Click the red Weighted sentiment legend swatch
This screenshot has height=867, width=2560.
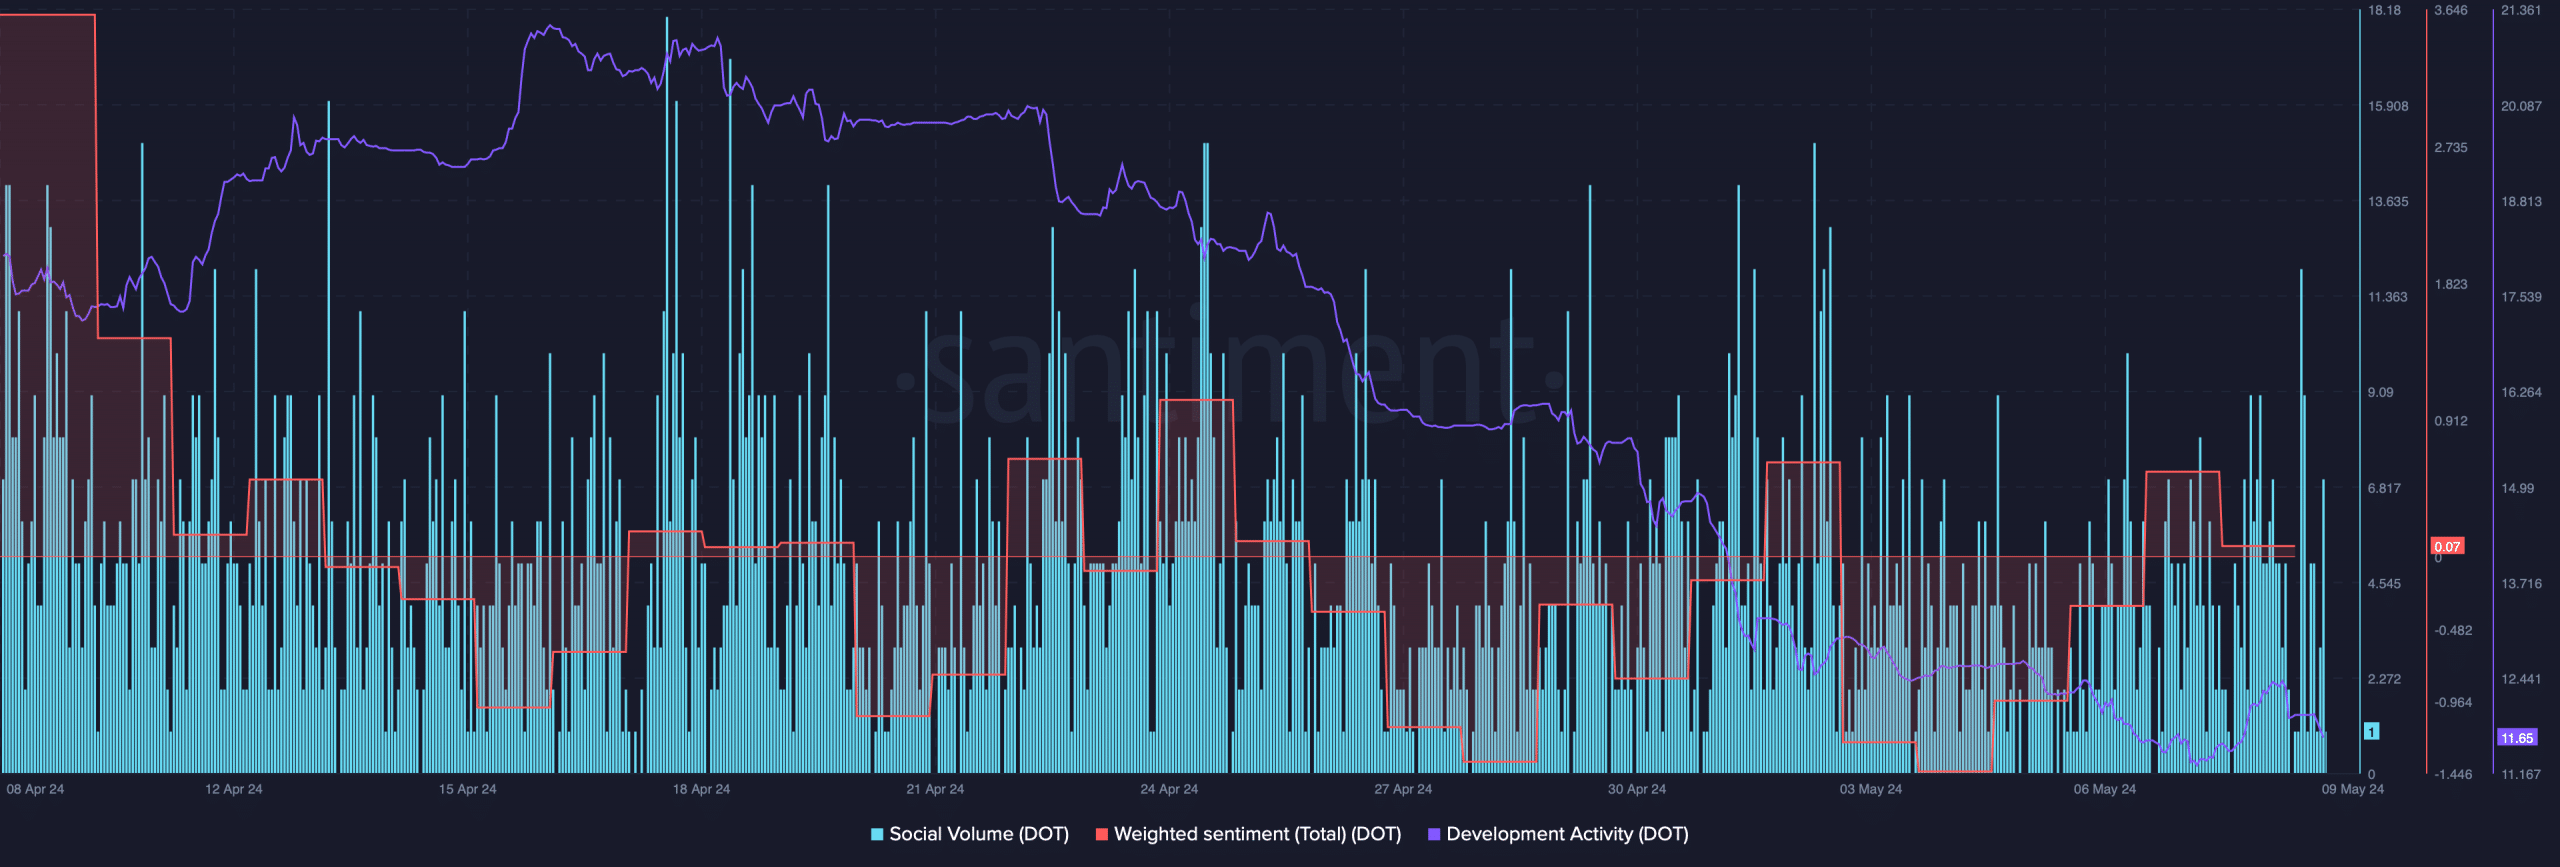click(1102, 834)
